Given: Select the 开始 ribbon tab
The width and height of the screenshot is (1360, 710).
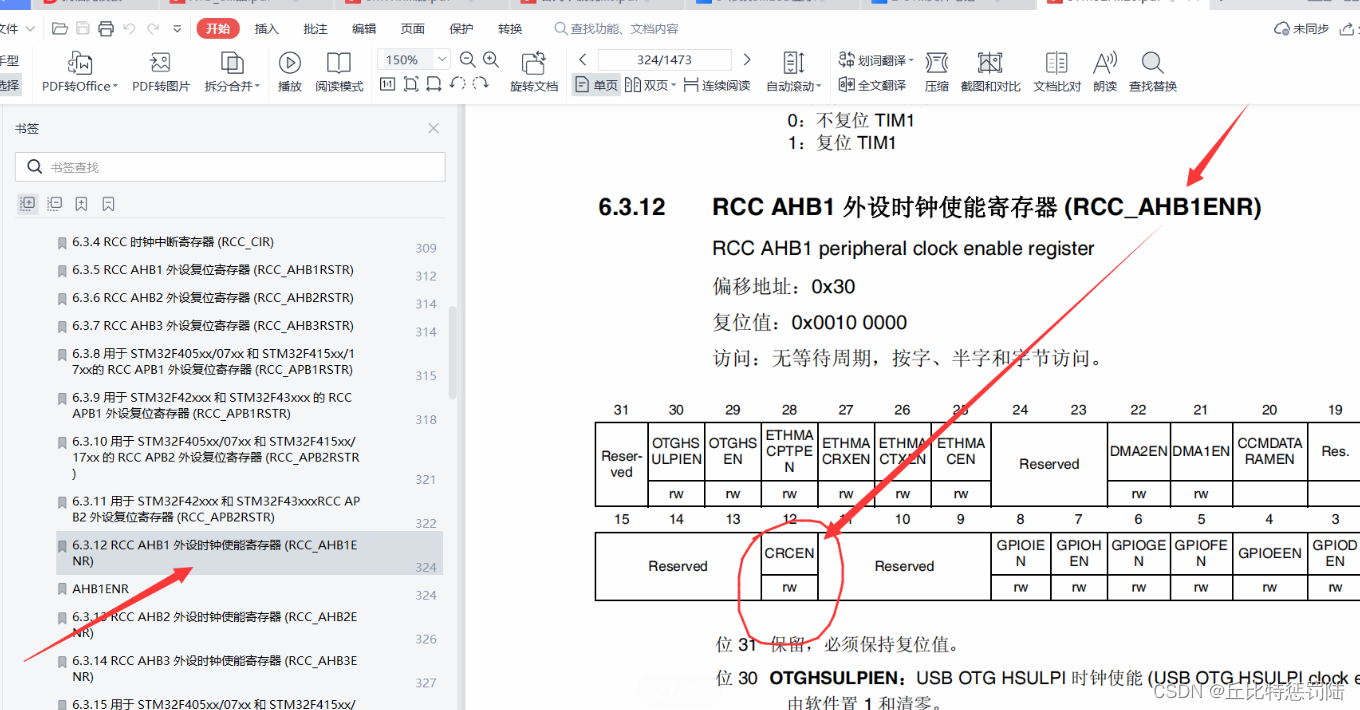Looking at the screenshot, I should [218, 29].
